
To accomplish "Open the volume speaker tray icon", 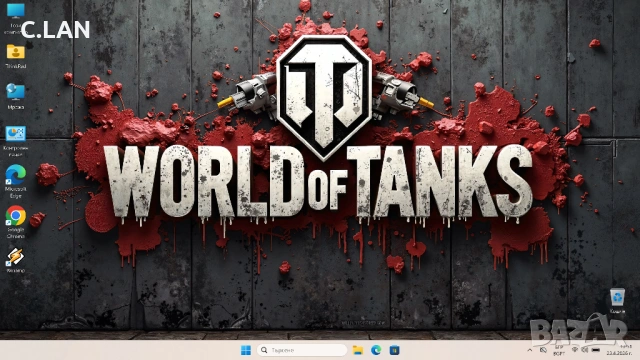I will point(585,350).
